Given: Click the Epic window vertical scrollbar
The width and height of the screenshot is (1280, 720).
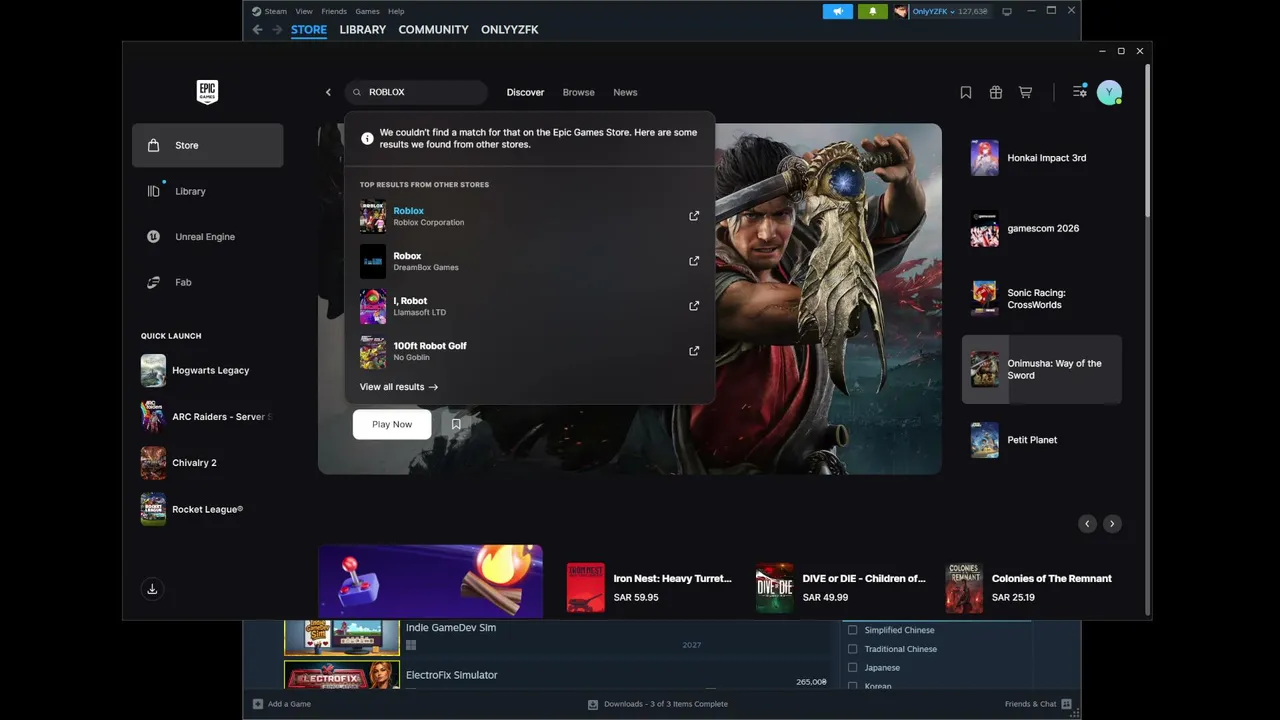Looking at the screenshot, I should (x=1147, y=140).
